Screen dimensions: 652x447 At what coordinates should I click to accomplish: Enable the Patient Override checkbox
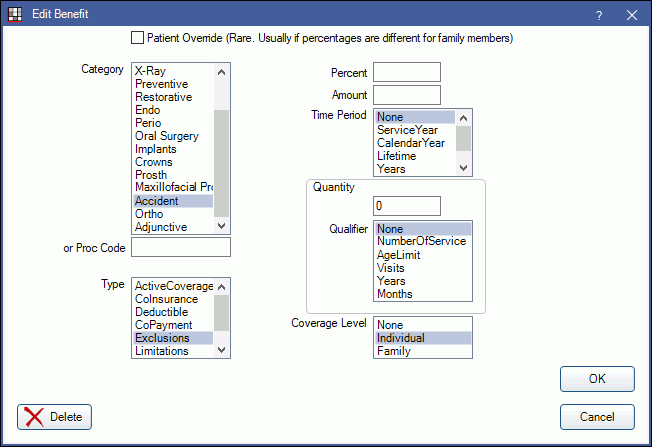click(137, 38)
